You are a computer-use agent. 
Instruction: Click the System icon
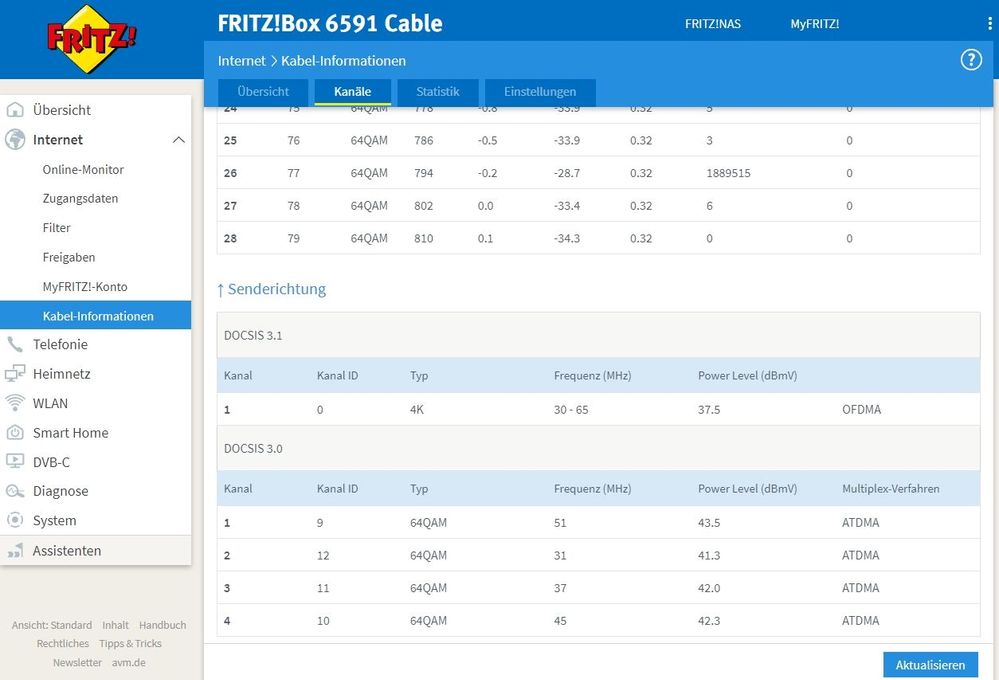tap(15, 520)
